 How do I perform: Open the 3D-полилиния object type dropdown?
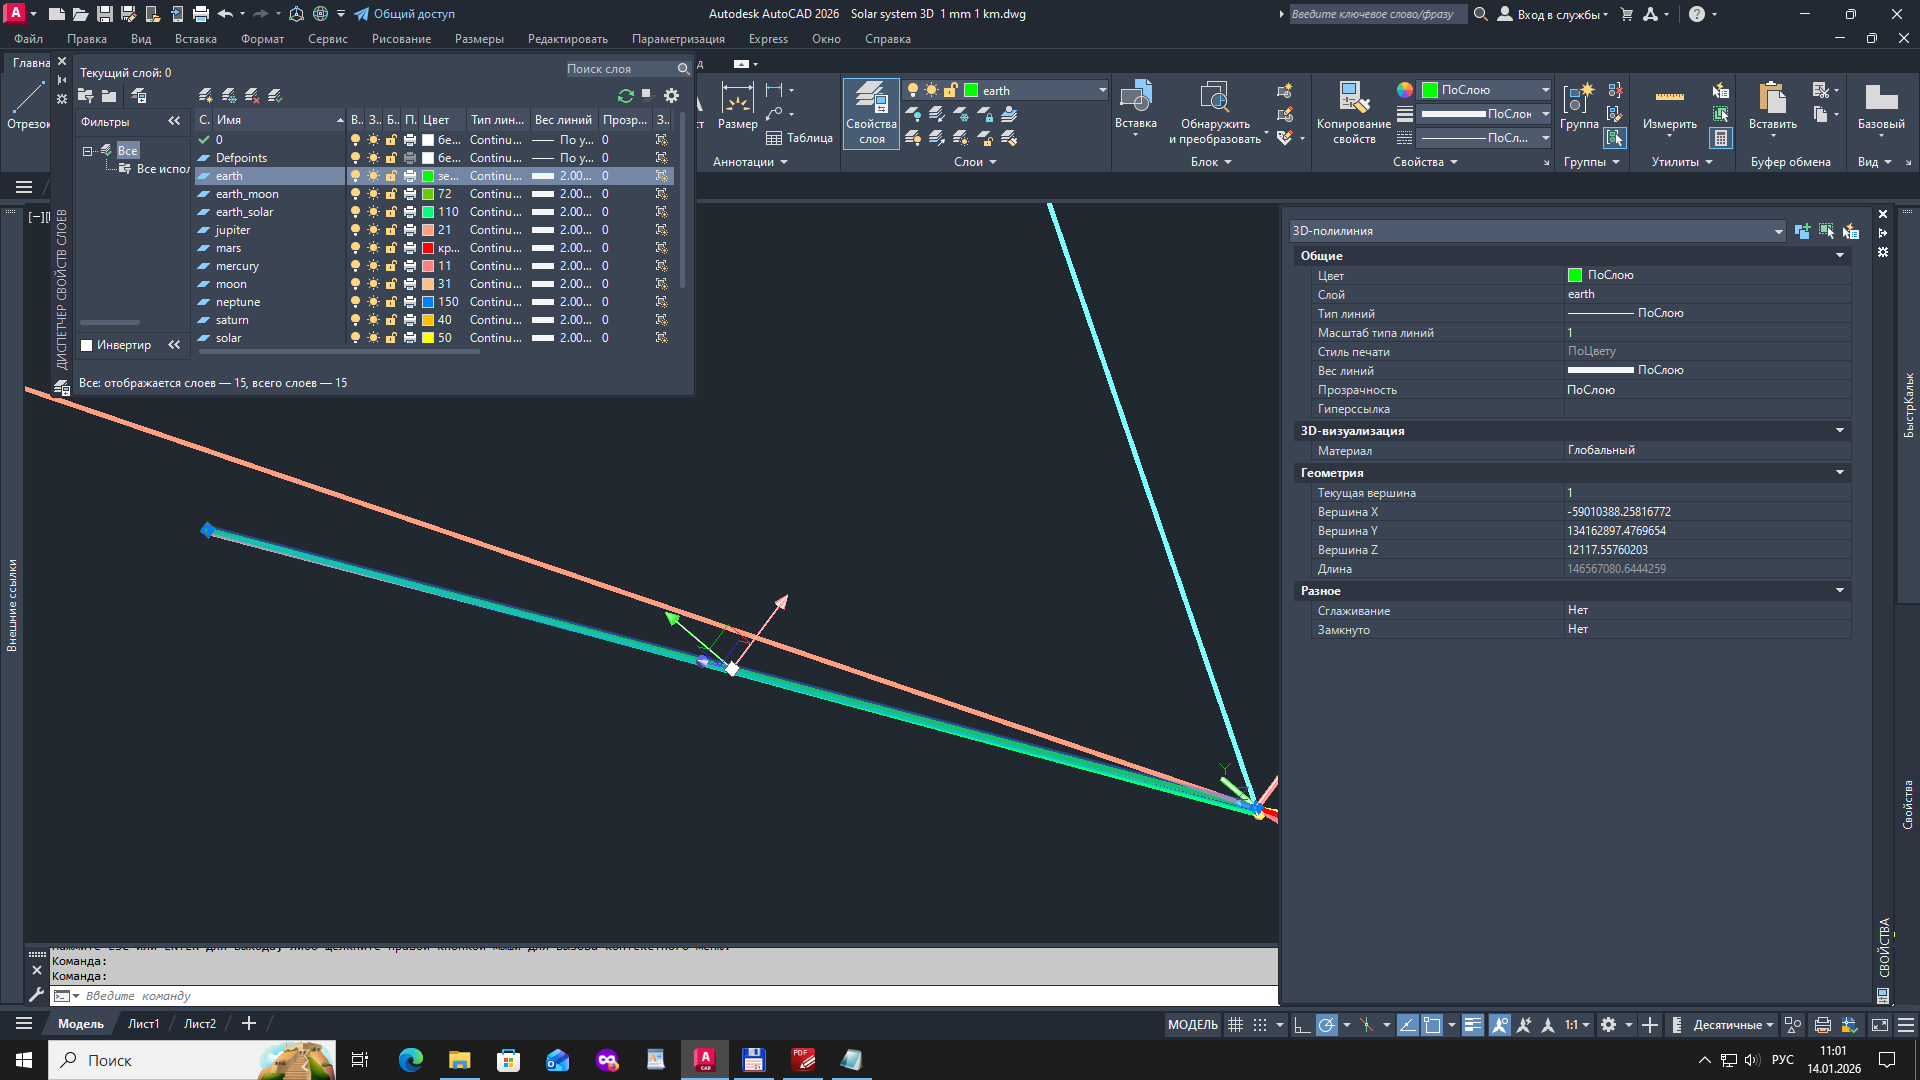[x=1778, y=231]
